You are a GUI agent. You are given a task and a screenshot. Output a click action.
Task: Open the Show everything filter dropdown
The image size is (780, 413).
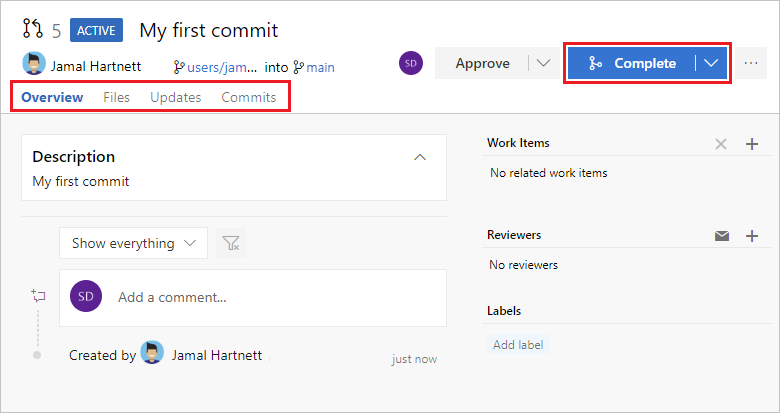click(x=133, y=243)
